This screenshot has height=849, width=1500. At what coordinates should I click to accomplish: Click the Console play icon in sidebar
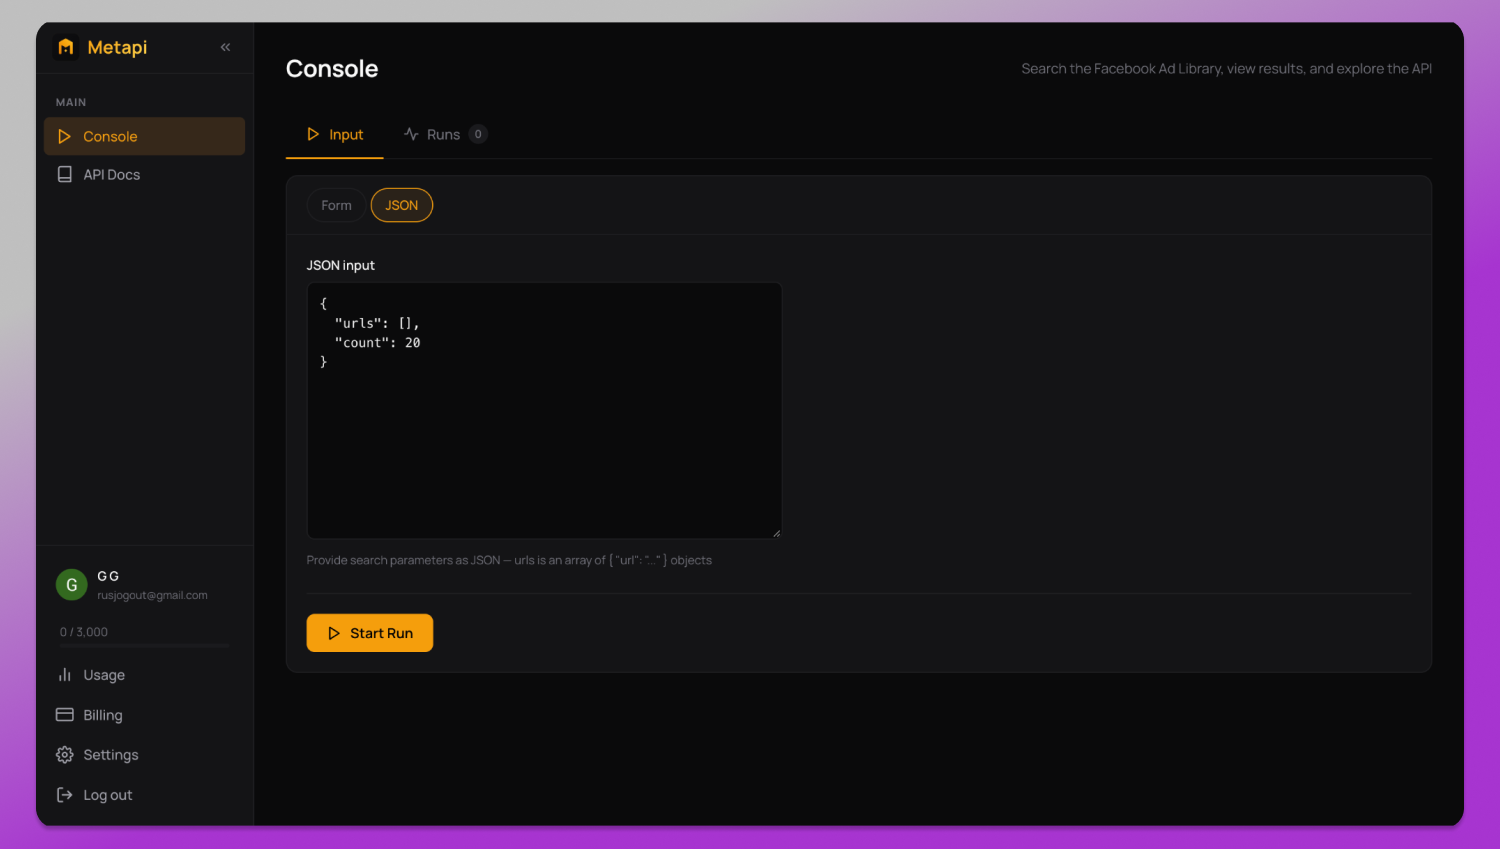point(65,136)
